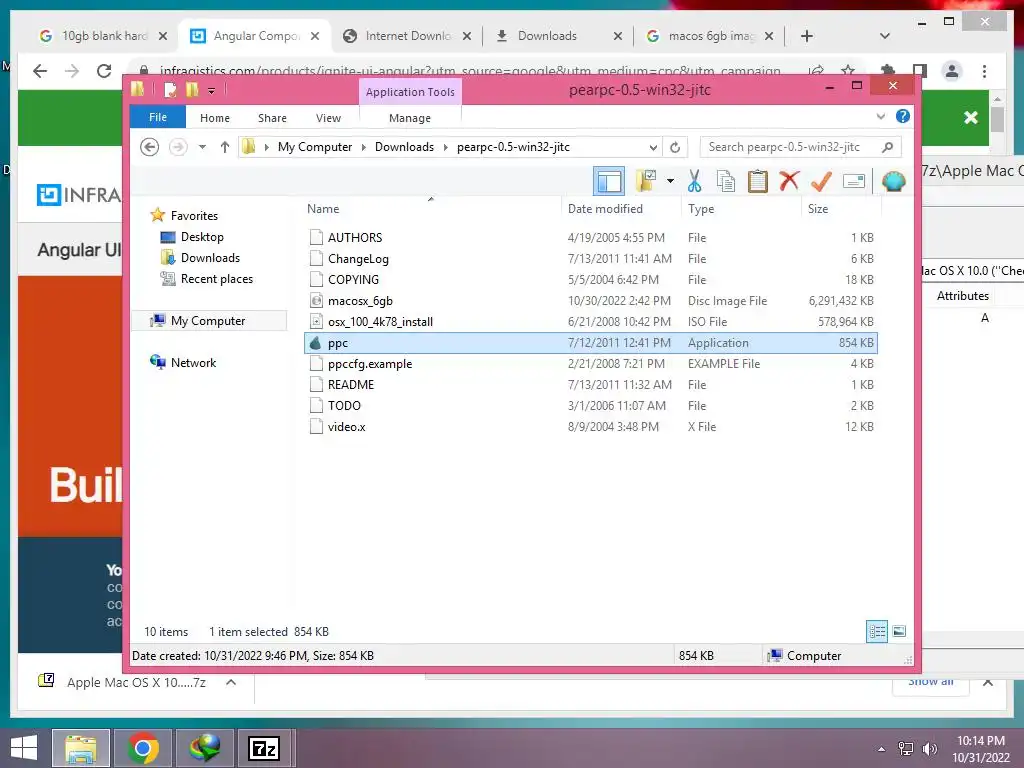Click the red X Delete icon

(x=789, y=180)
